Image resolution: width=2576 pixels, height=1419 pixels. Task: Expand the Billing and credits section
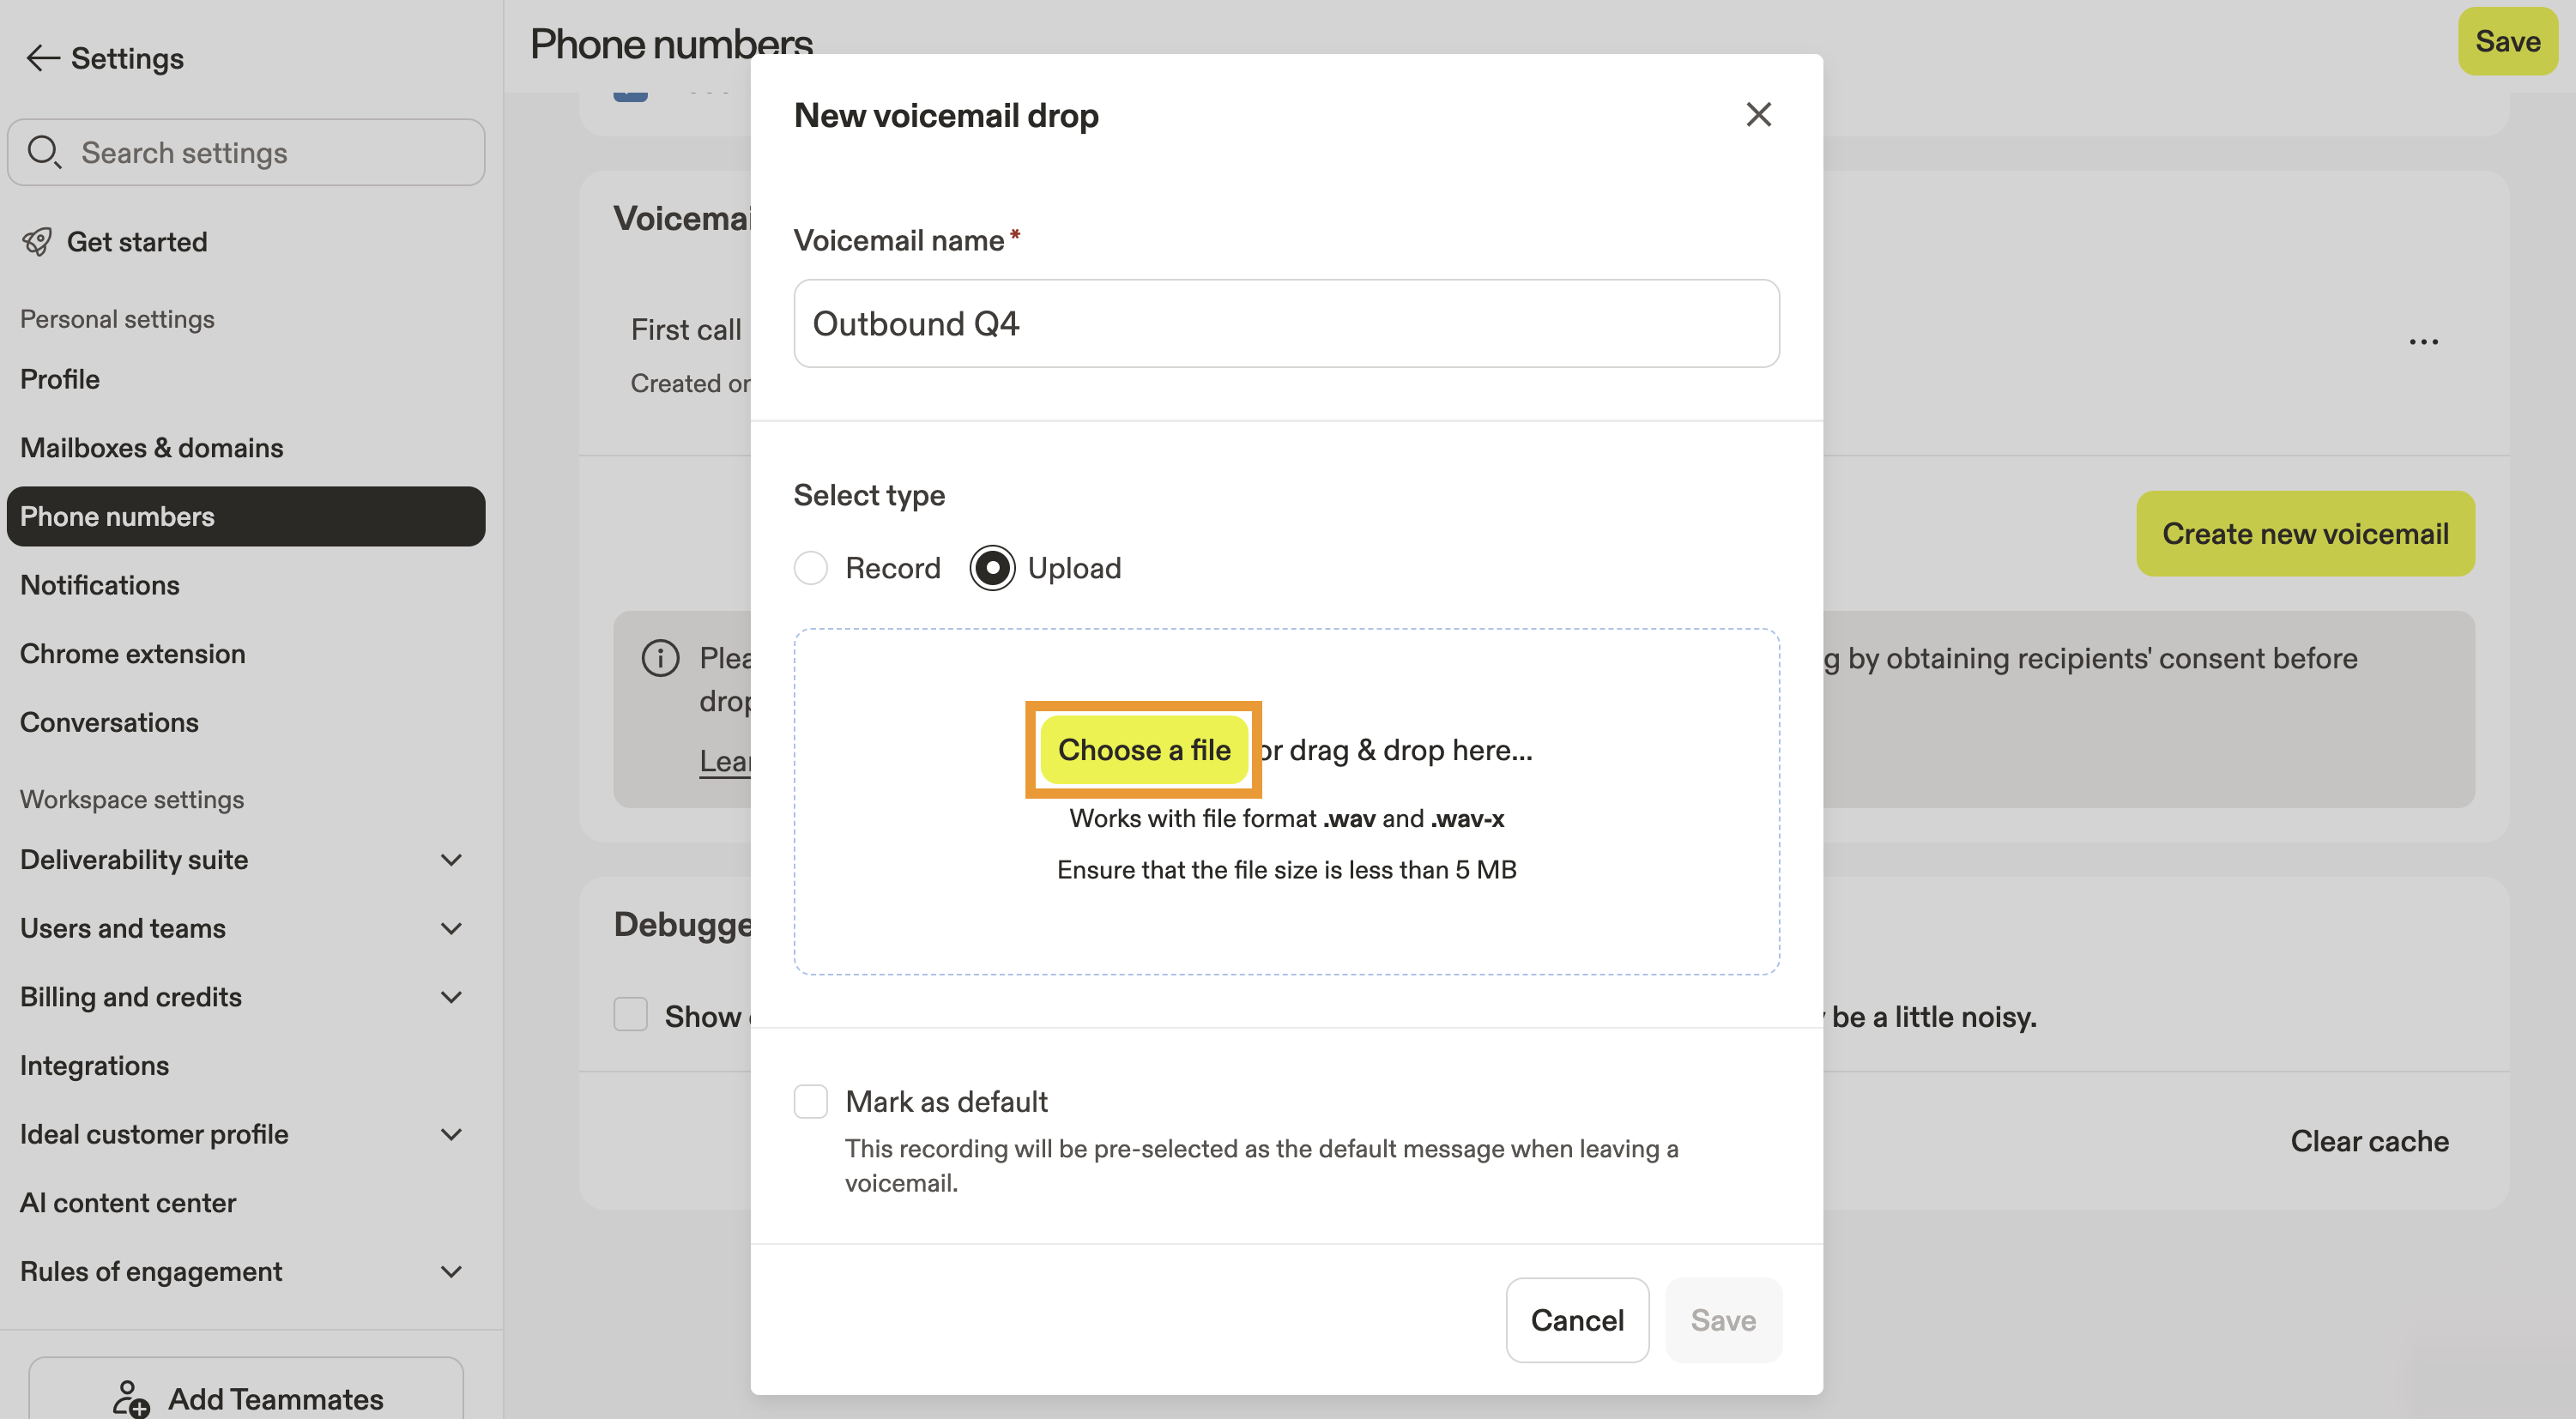(452, 997)
